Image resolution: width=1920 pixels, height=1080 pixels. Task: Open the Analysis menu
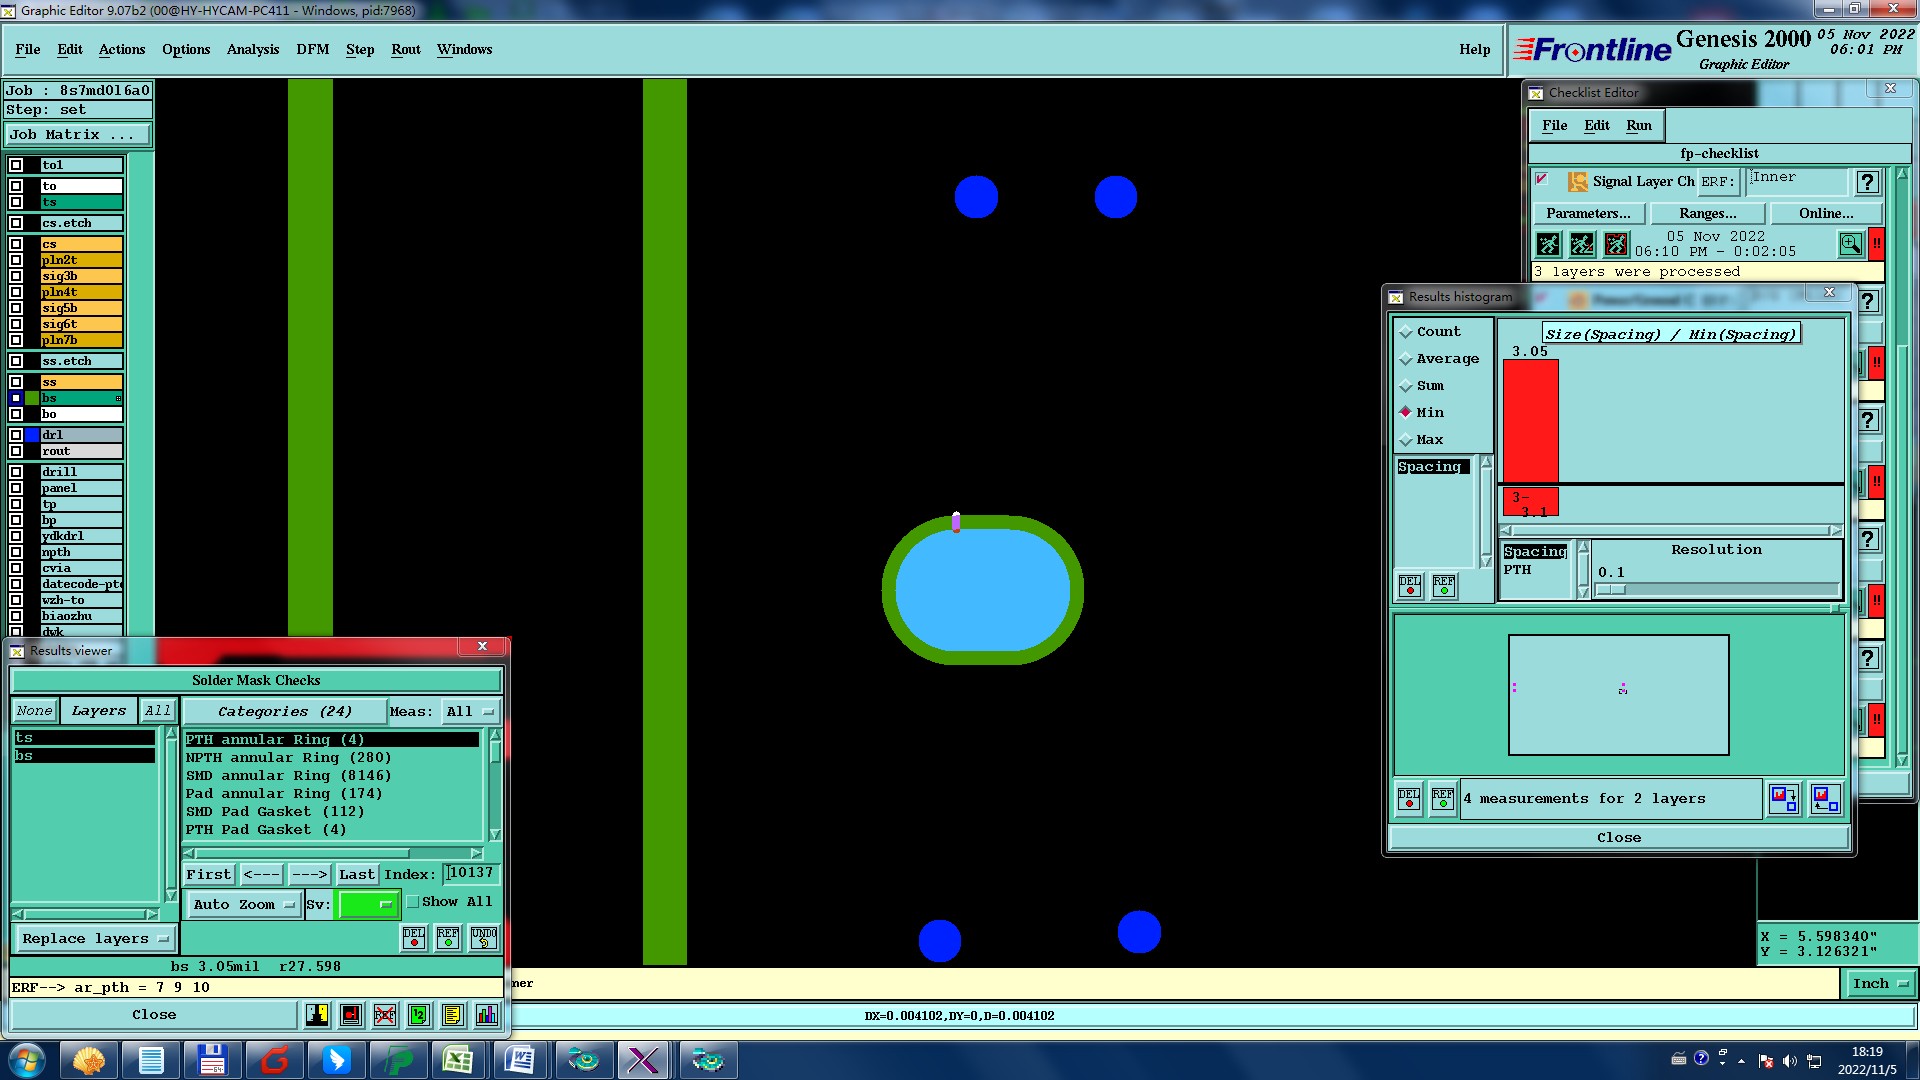point(253,50)
